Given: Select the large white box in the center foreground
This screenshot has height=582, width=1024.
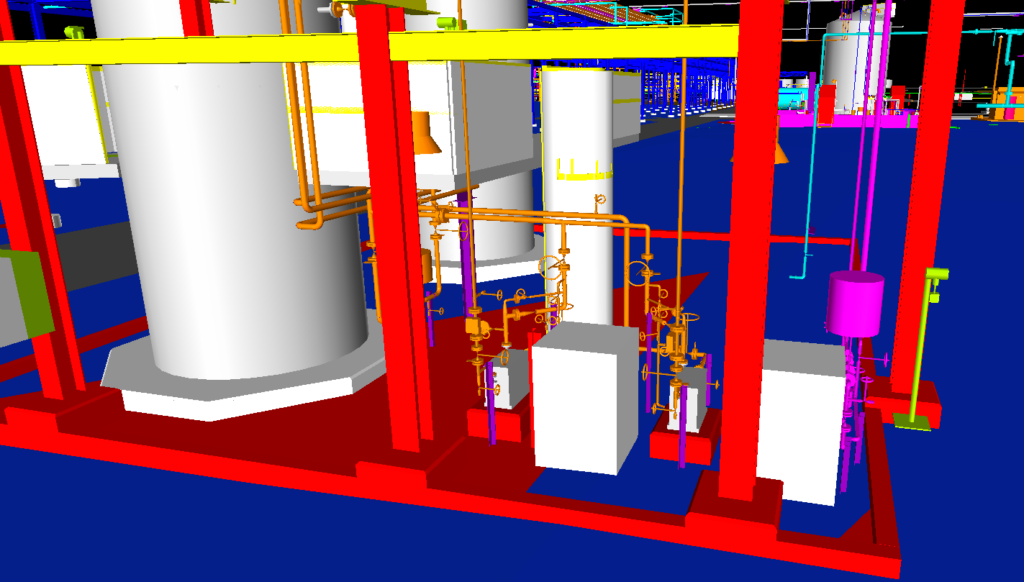Looking at the screenshot, I should [583, 398].
